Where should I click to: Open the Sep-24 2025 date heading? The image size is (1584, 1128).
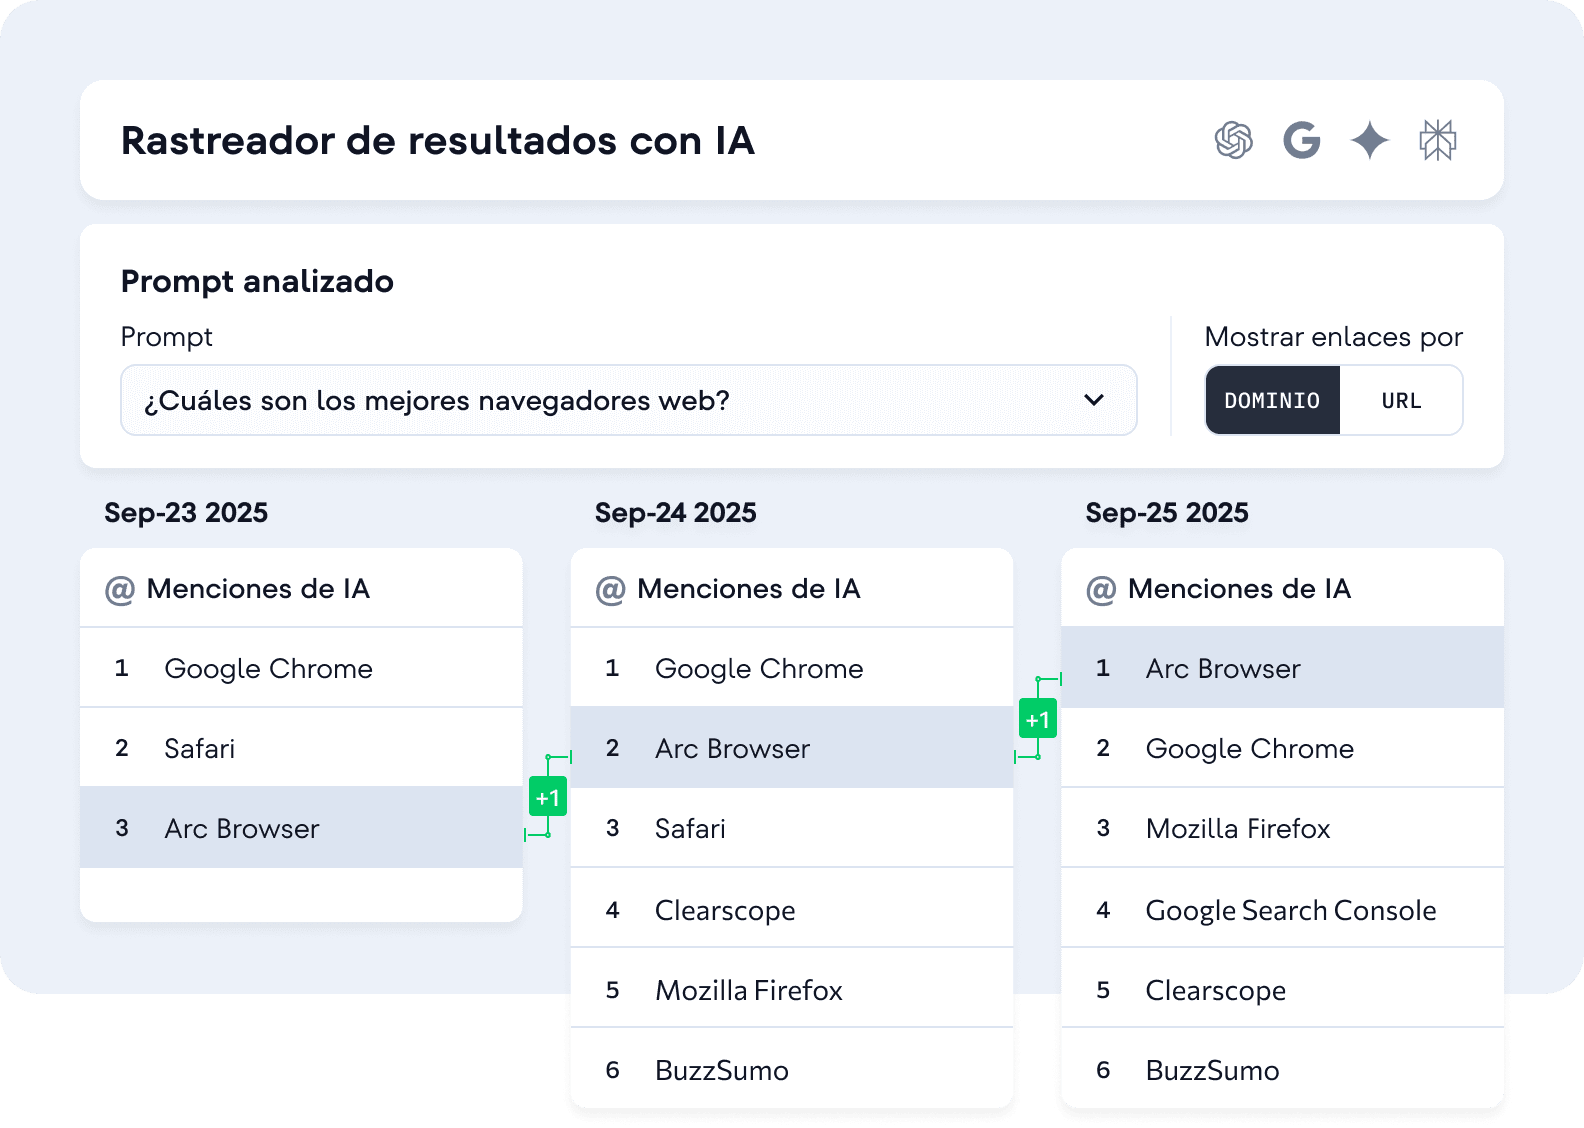coord(675,513)
